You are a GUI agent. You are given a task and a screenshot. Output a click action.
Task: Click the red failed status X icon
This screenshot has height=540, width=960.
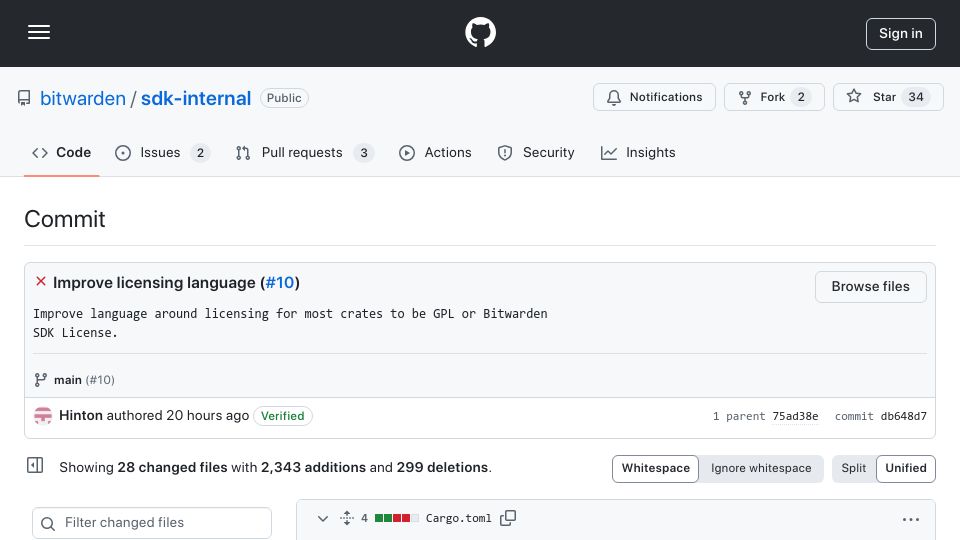coord(41,281)
